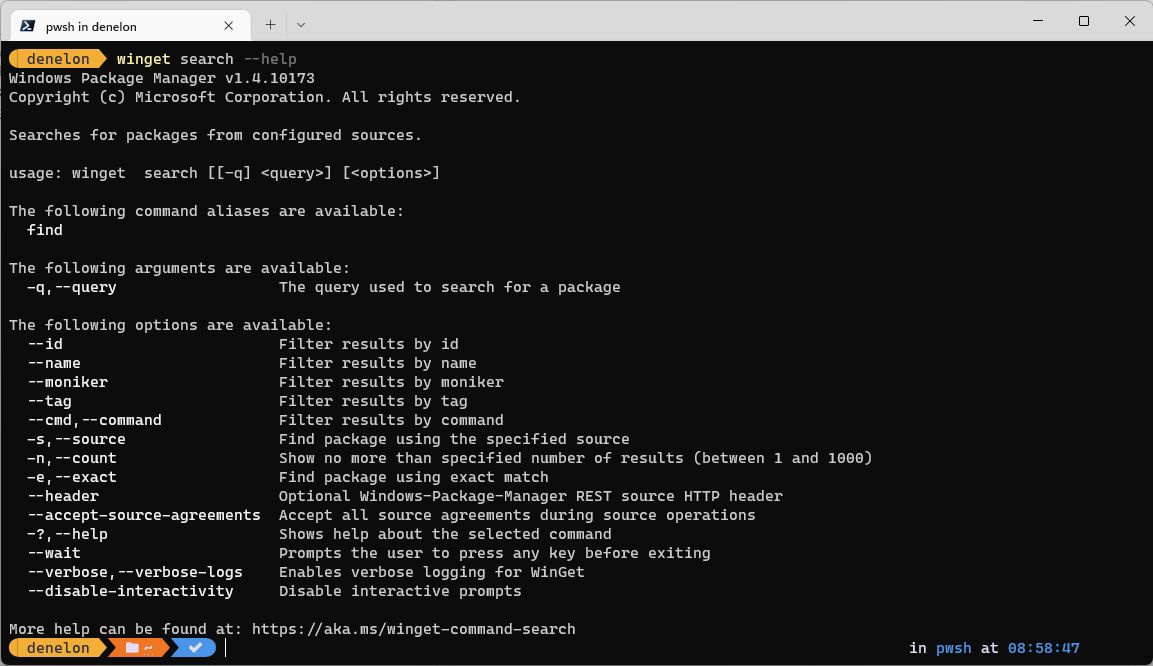
Task: Click the bottom 'denelon' prompt segment
Action: [58, 648]
